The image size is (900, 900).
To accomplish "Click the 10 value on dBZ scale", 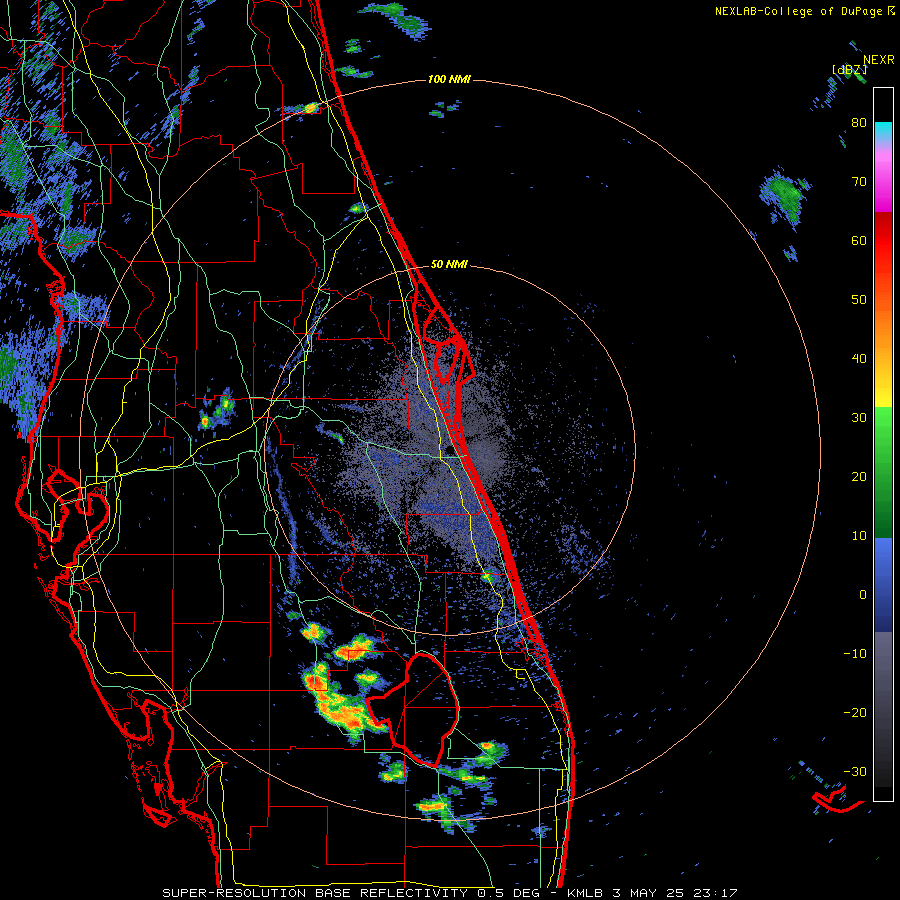I will 859,536.
